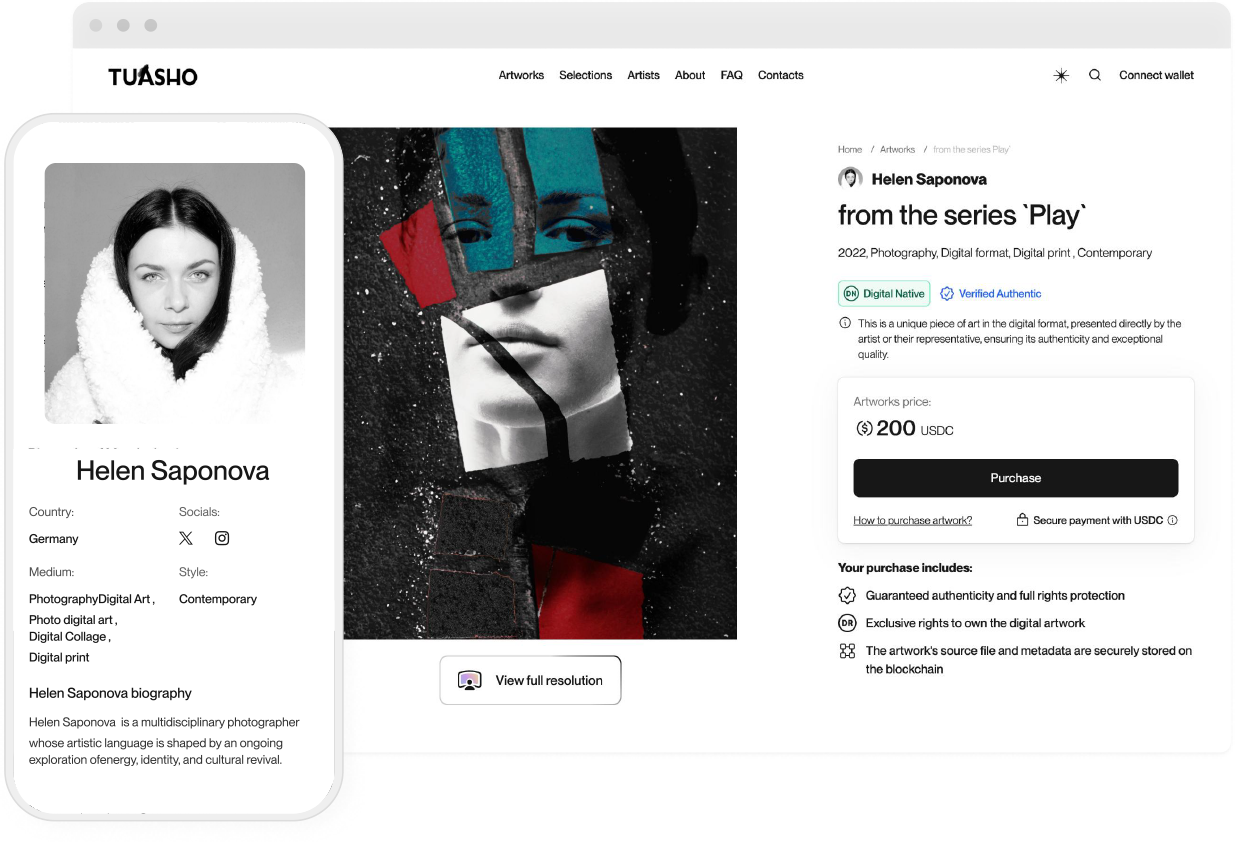Click the info icon beside description text

pos(845,323)
